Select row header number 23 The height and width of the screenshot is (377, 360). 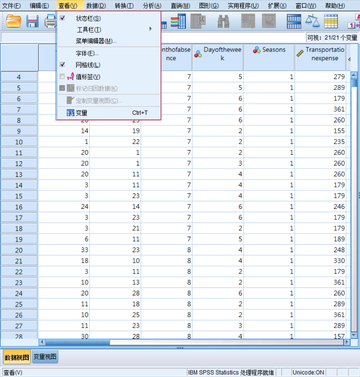19,282
